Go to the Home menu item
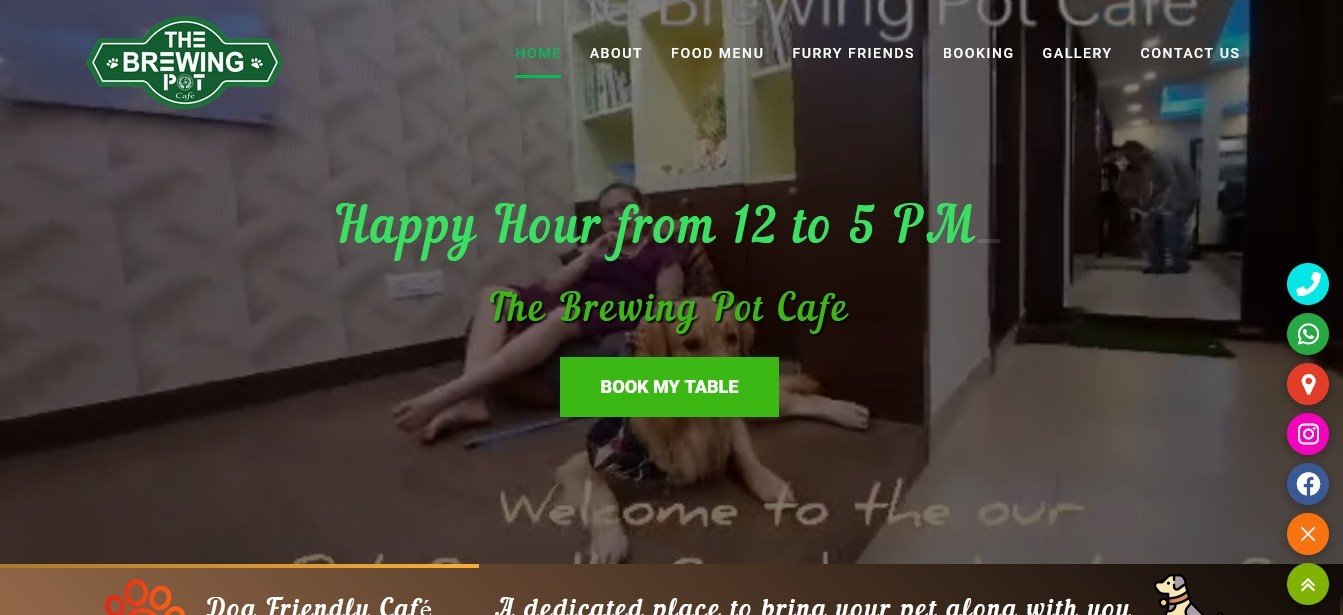The height and width of the screenshot is (615, 1343). pos(538,53)
